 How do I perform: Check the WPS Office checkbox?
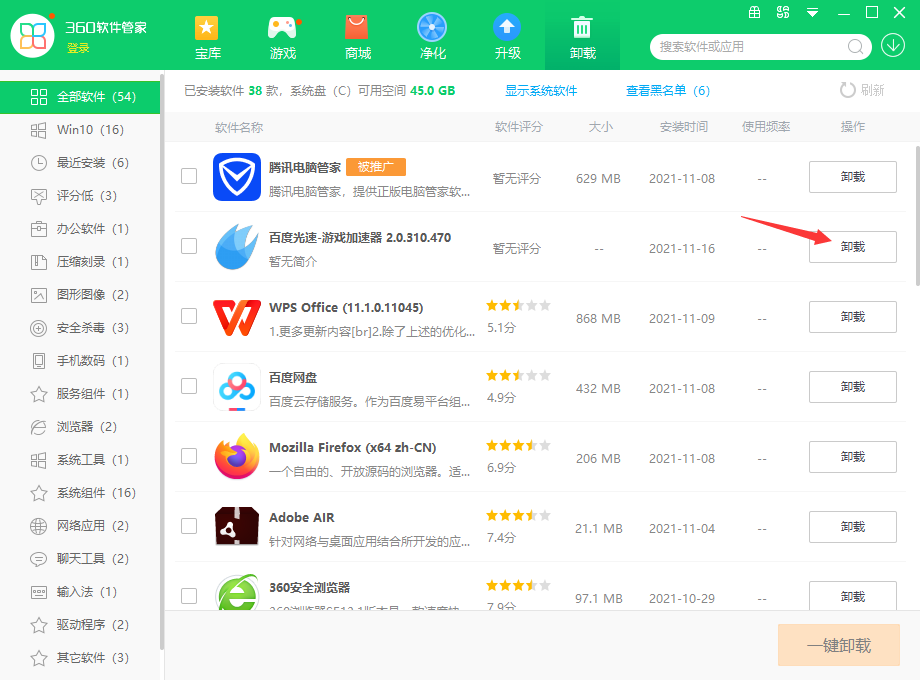(x=189, y=316)
